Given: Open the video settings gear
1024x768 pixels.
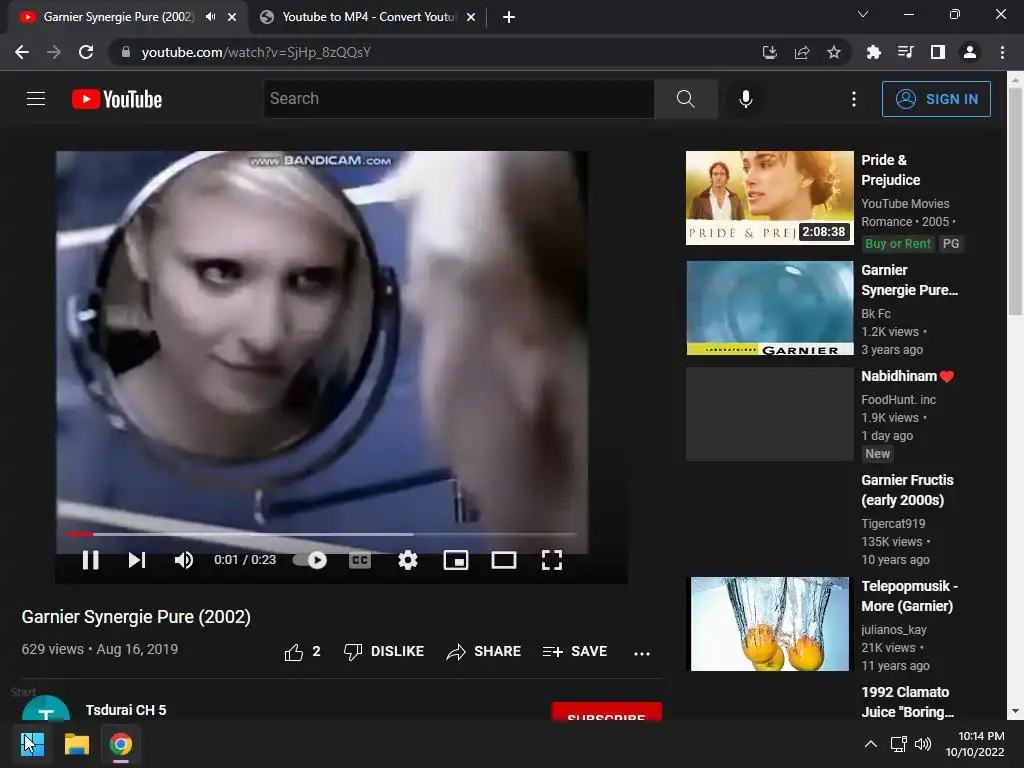Looking at the screenshot, I should tap(408, 560).
